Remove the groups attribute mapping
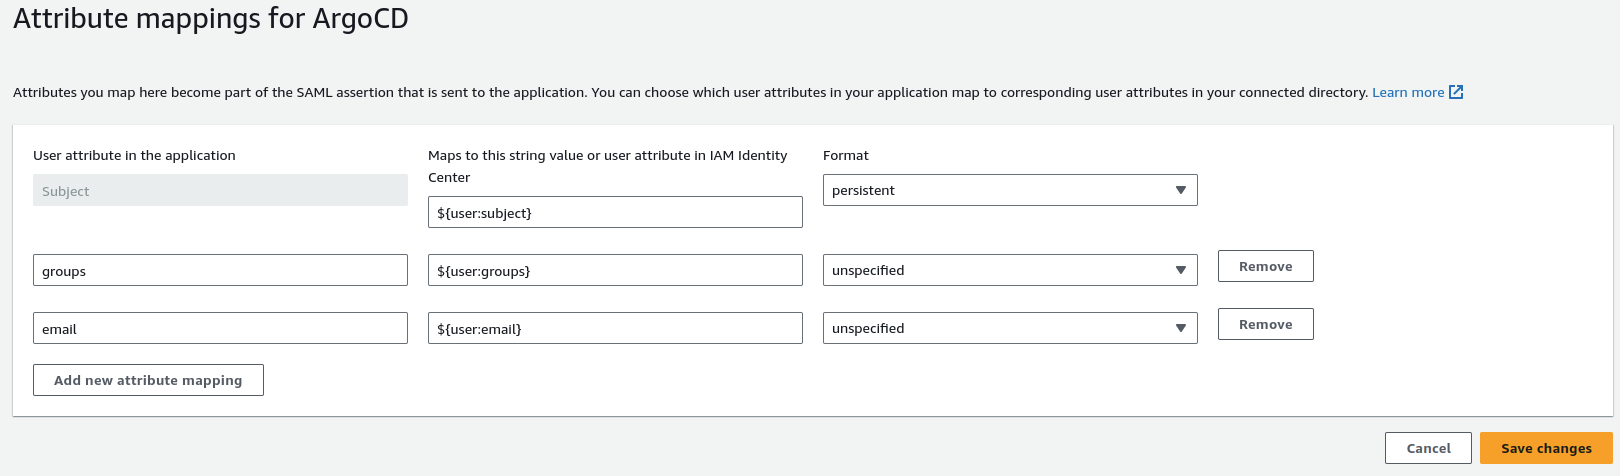The height and width of the screenshot is (476, 1620). tap(1265, 266)
